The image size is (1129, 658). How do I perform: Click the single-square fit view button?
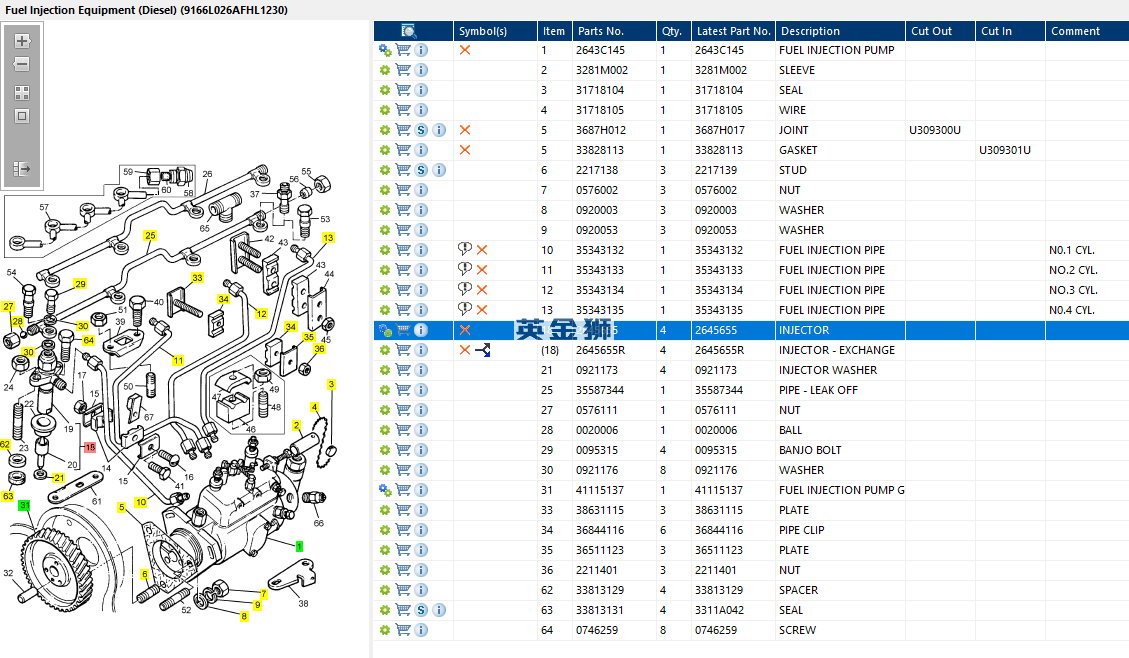point(22,116)
